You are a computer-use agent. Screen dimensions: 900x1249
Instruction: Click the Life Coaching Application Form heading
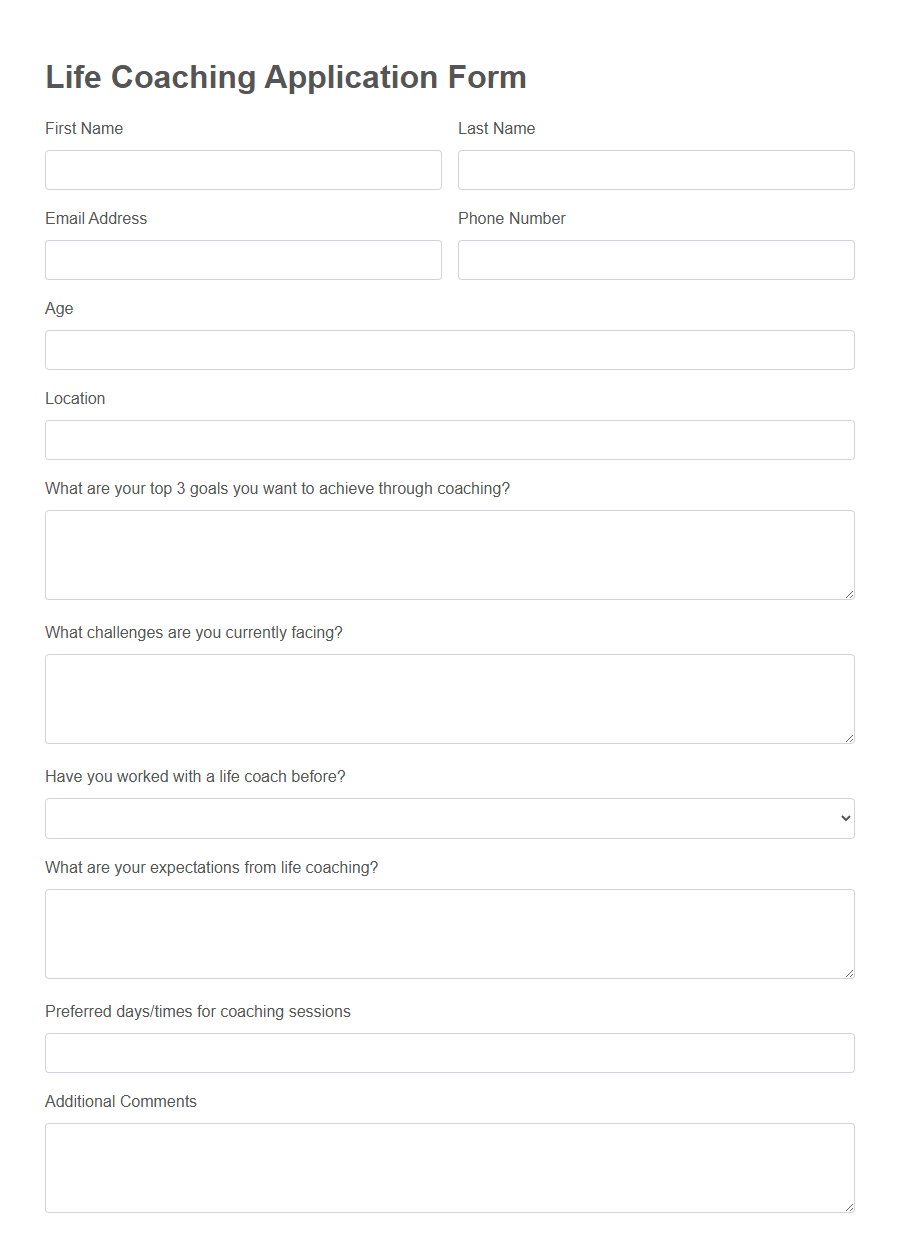click(285, 77)
